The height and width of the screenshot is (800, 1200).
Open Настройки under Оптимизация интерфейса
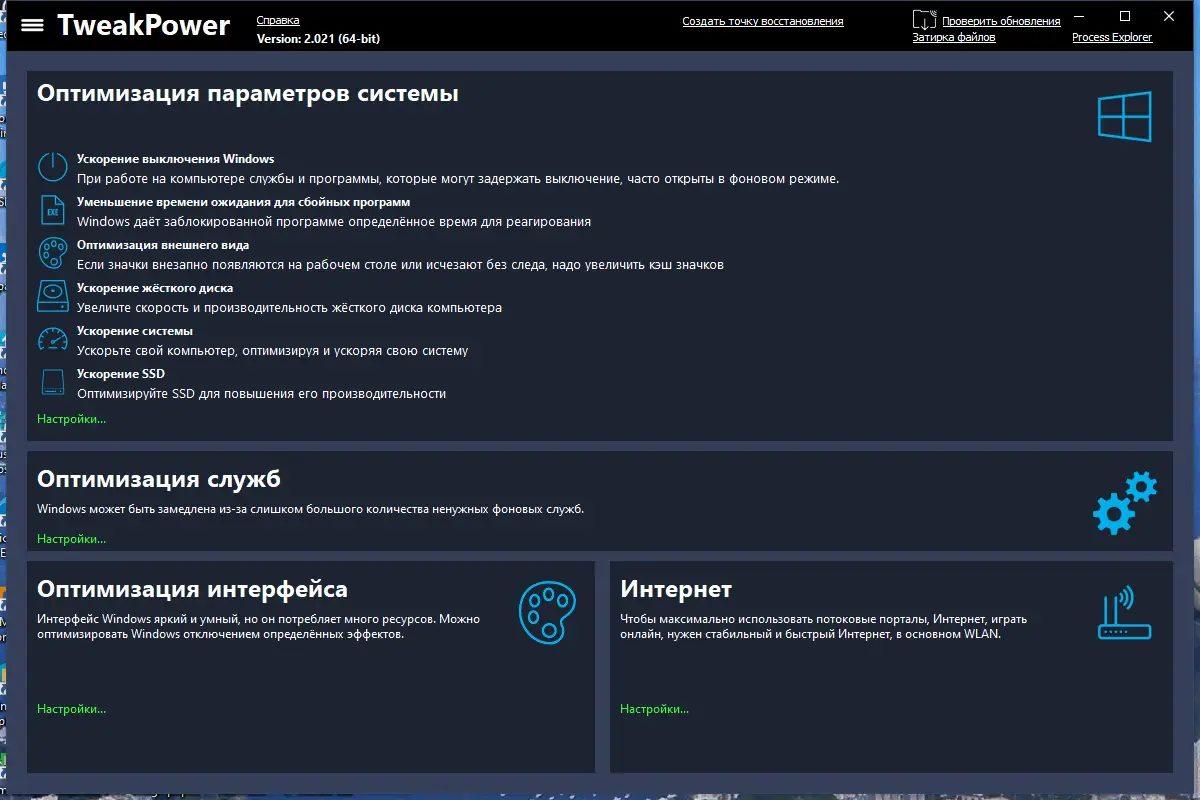point(71,709)
